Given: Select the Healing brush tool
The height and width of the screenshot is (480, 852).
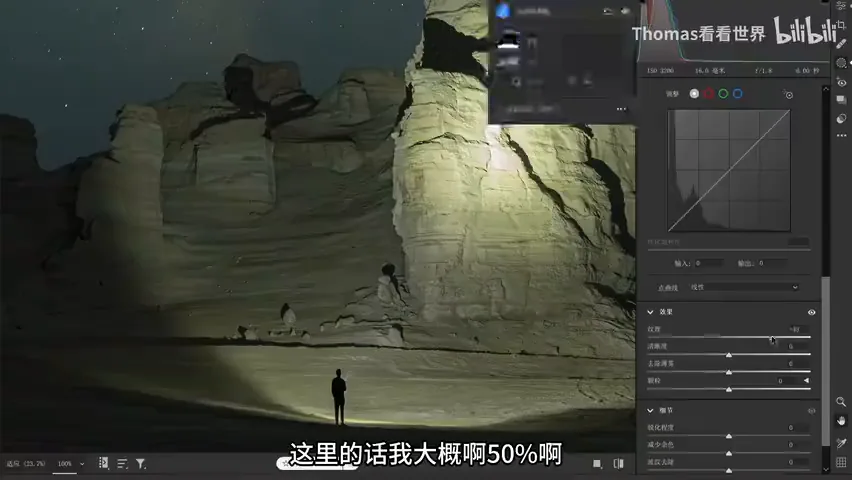Looking at the screenshot, I should 842,43.
